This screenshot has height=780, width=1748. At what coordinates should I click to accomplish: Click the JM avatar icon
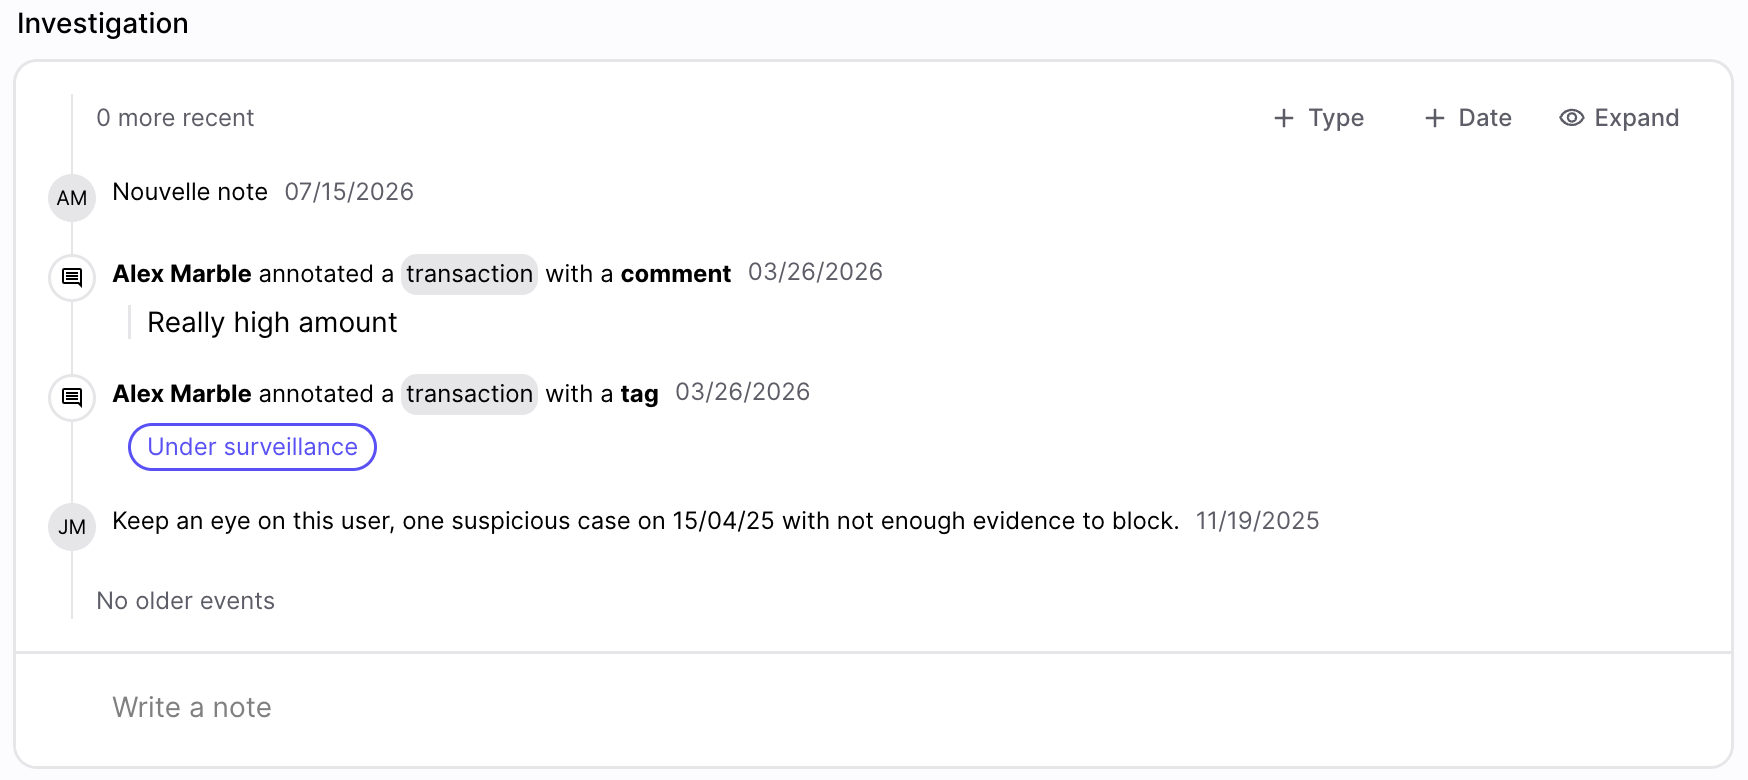coord(72,527)
